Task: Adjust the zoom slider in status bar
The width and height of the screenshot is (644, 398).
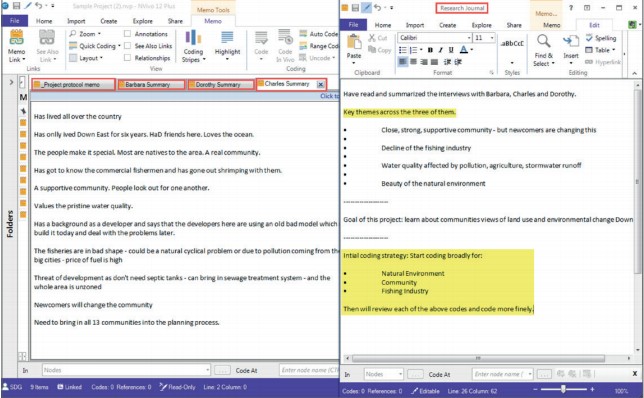Action: pos(563,389)
